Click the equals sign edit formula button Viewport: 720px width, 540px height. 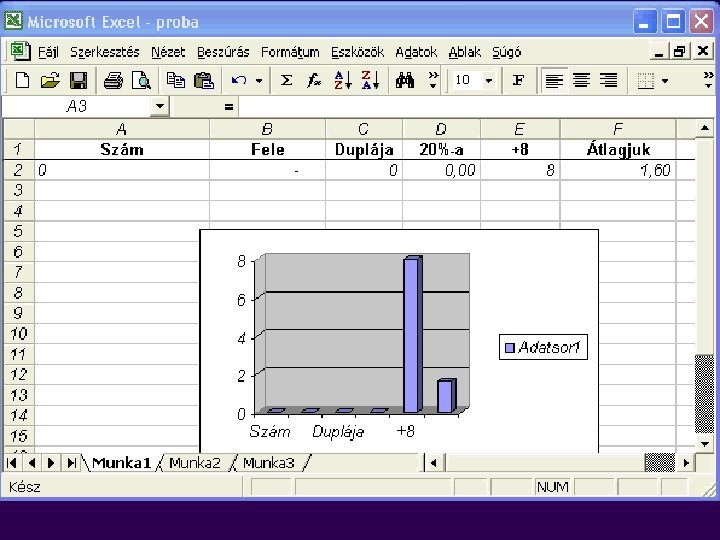(x=229, y=107)
